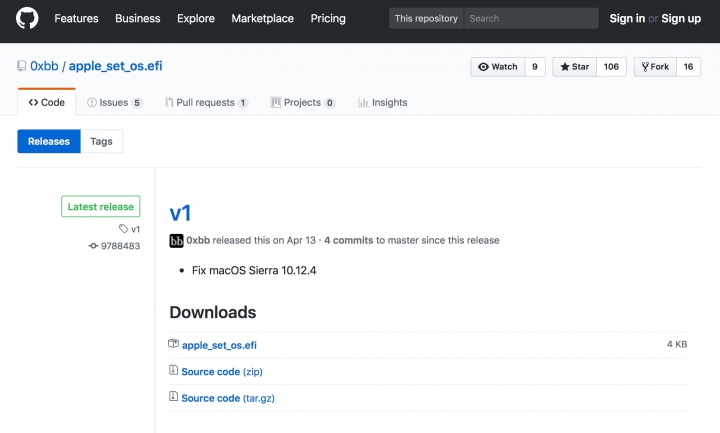720x433 pixels.
Task: Open the large v1 release title
Action: [x=180, y=214]
